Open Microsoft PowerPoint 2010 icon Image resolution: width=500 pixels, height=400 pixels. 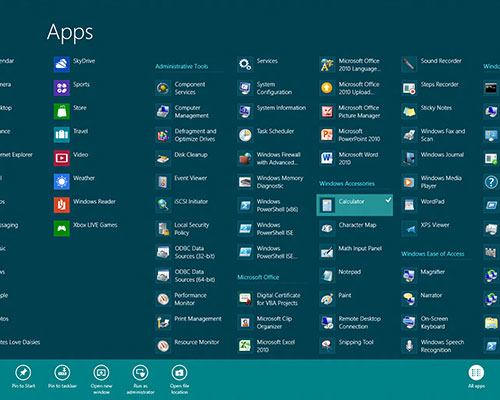(327, 135)
